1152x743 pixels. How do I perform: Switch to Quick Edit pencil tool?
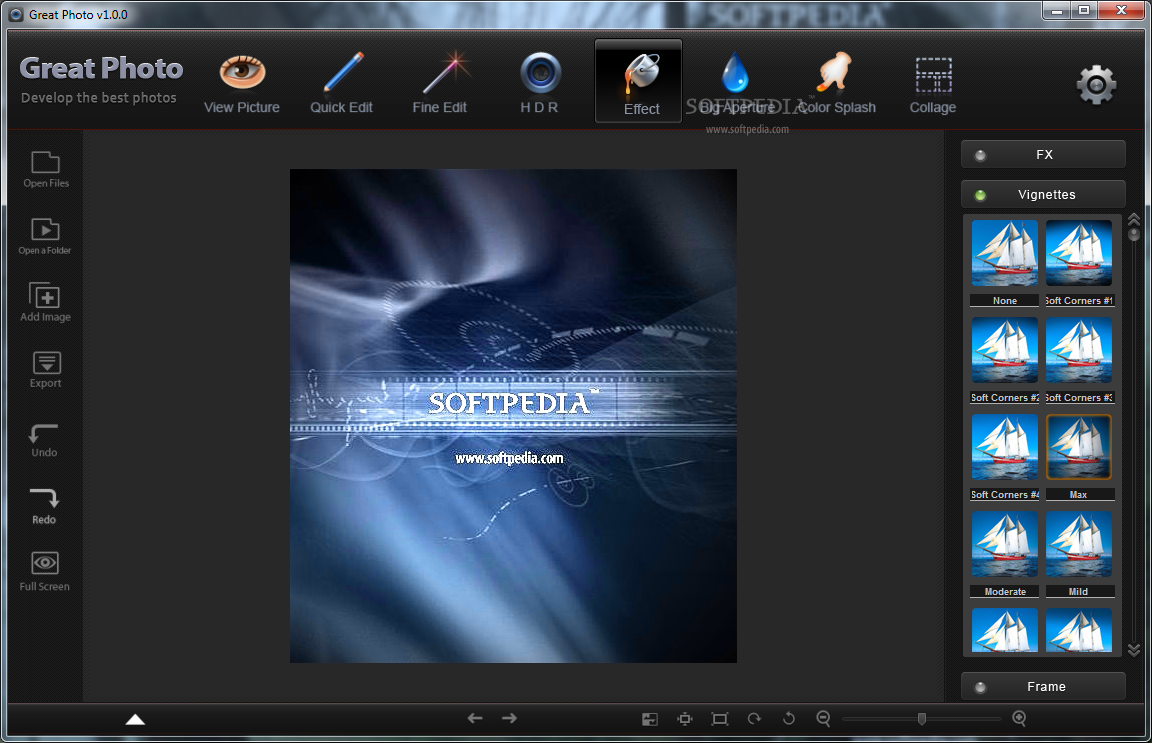[x=342, y=83]
